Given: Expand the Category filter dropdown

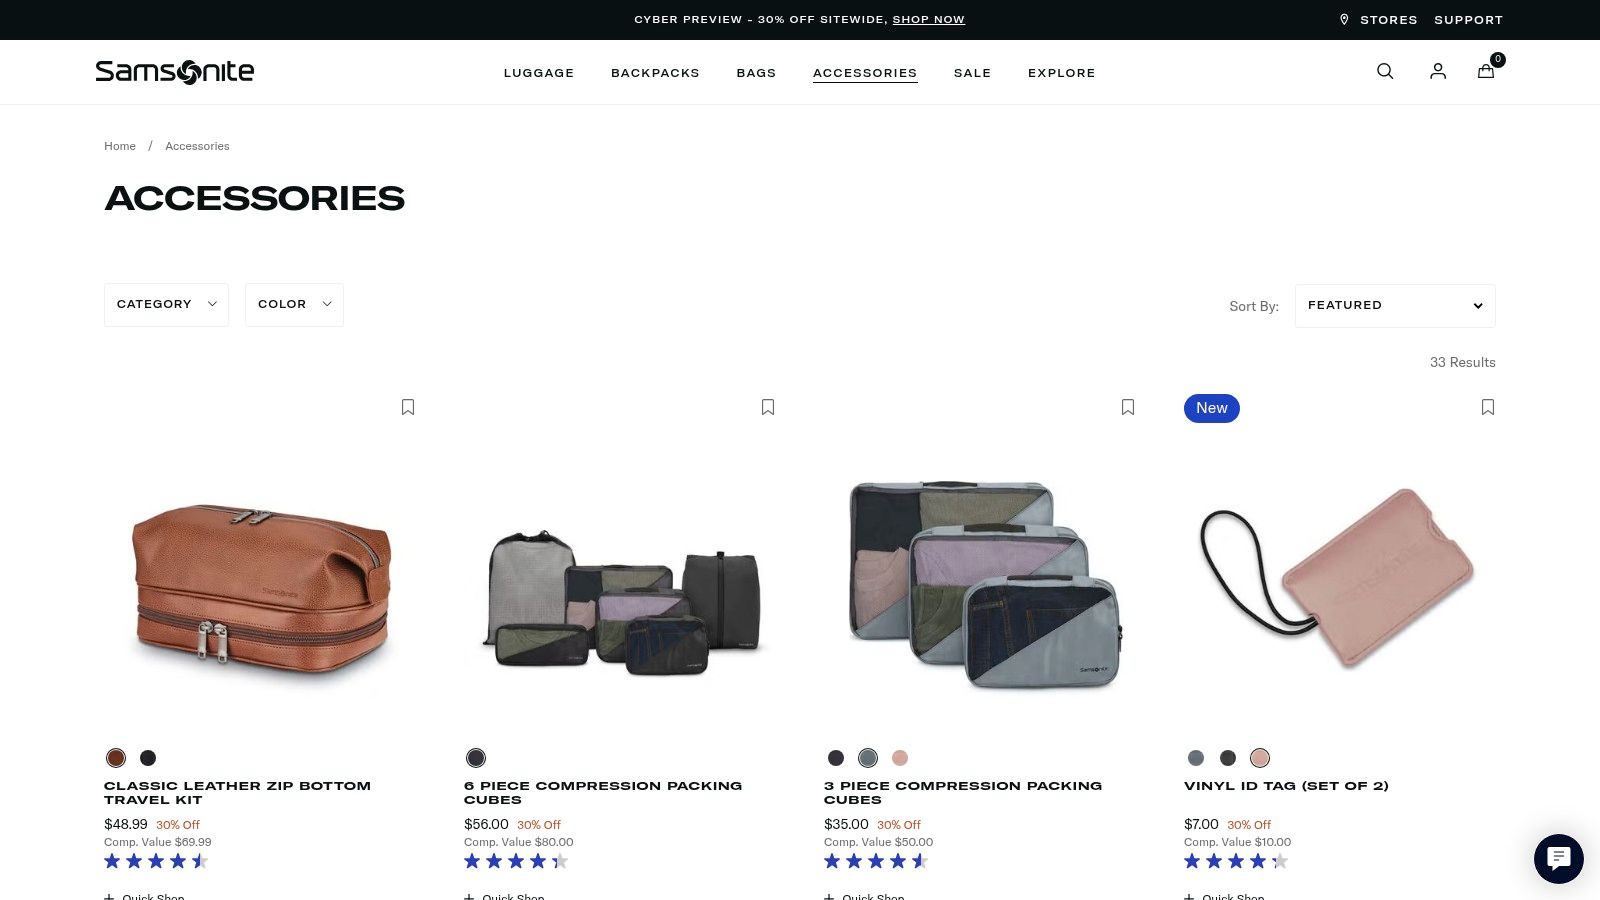Looking at the screenshot, I should (x=166, y=304).
